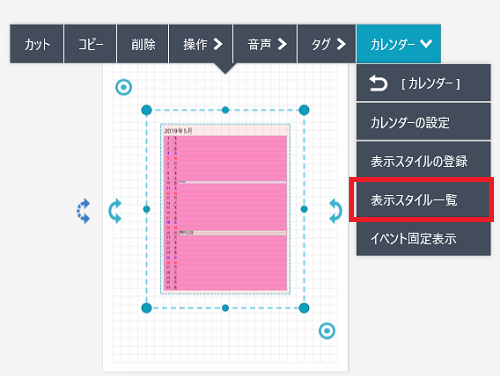500x376 pixels.
Task: Click the カット button
Action: pos(37,44)
